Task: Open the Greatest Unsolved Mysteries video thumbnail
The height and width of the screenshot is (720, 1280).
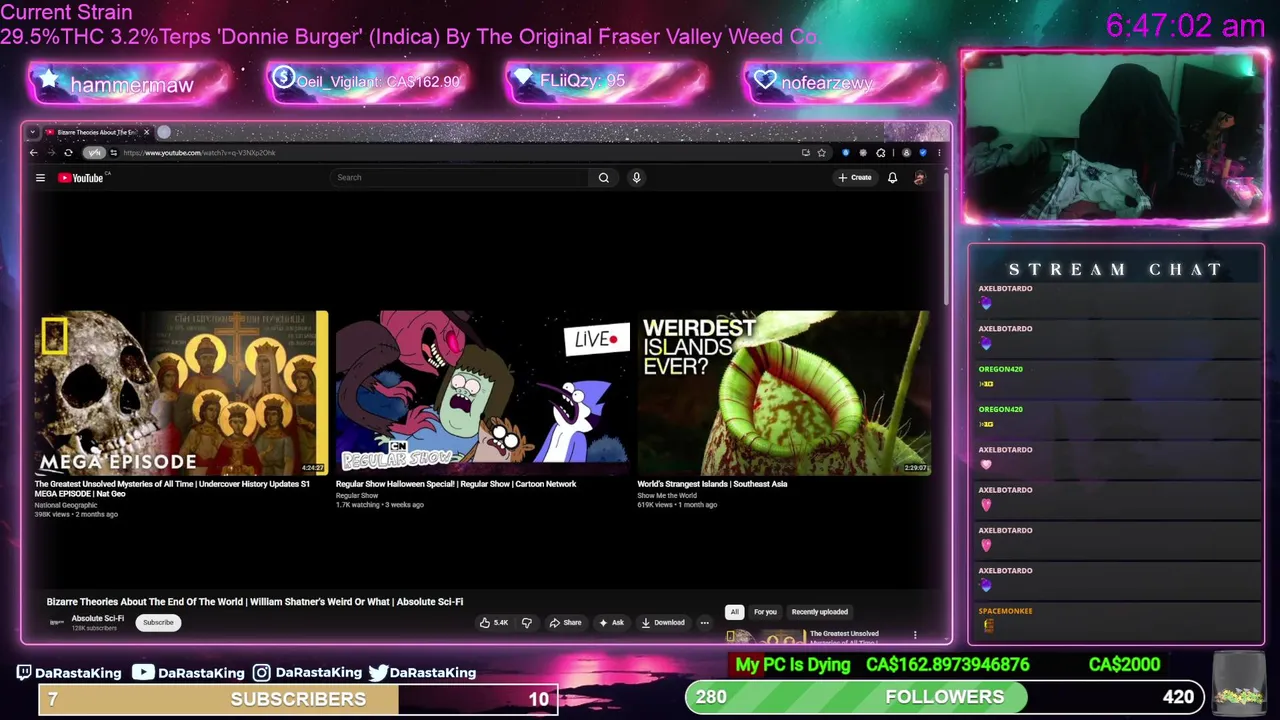Action: click(x=181, y=393)
